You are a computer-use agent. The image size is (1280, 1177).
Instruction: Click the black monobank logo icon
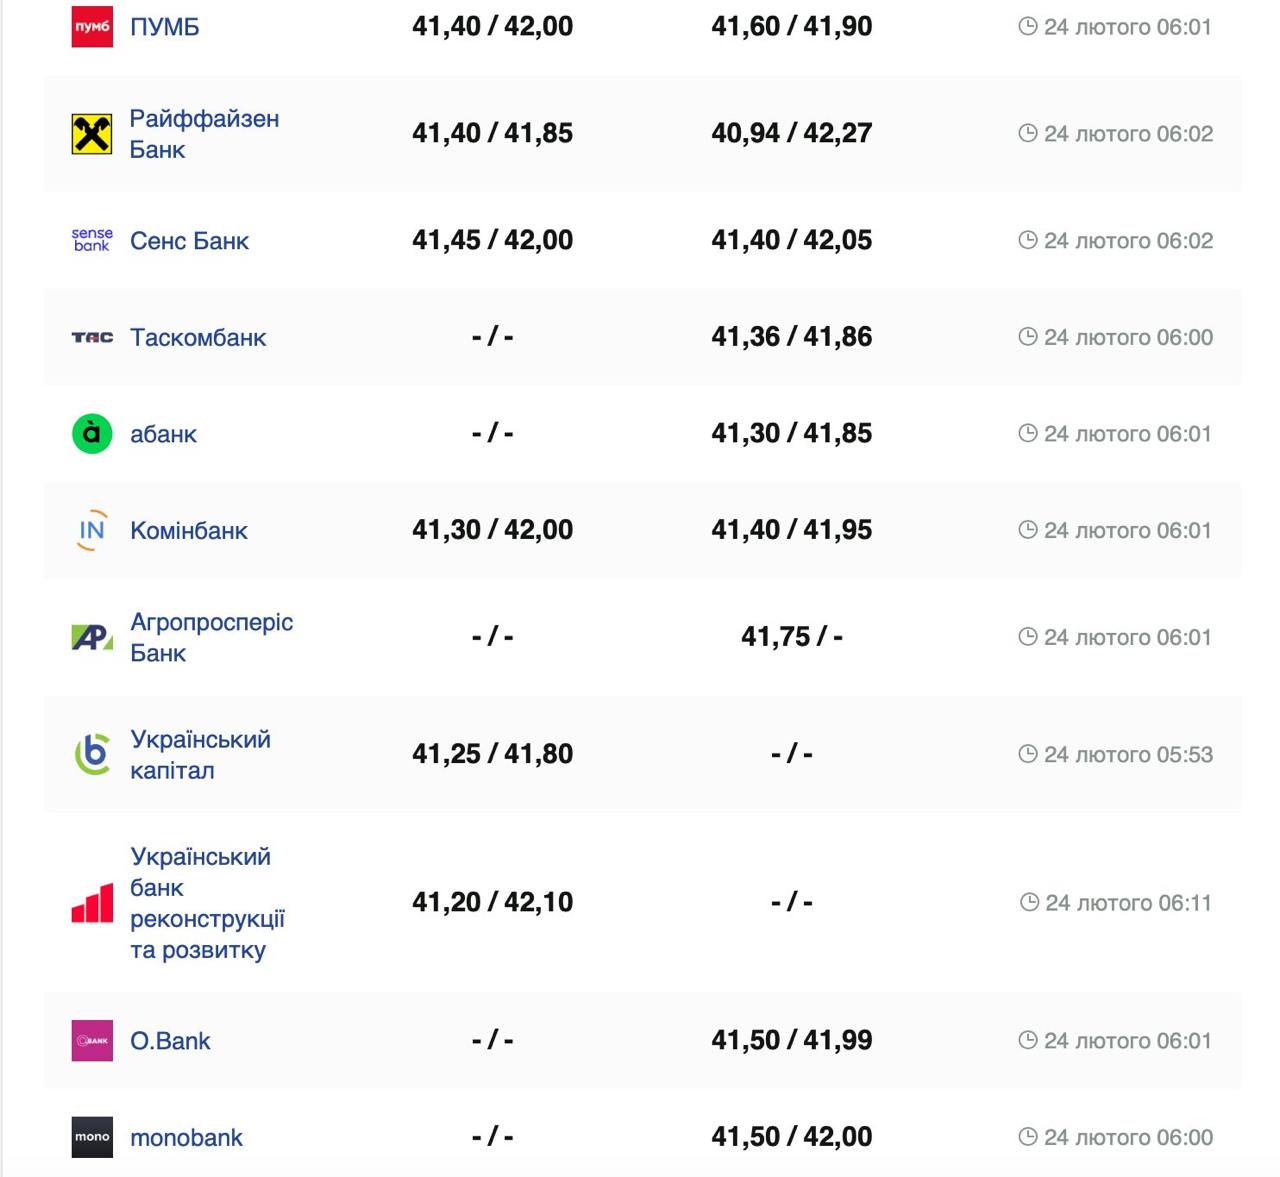pyautogui.click(x=92, y=1137)
